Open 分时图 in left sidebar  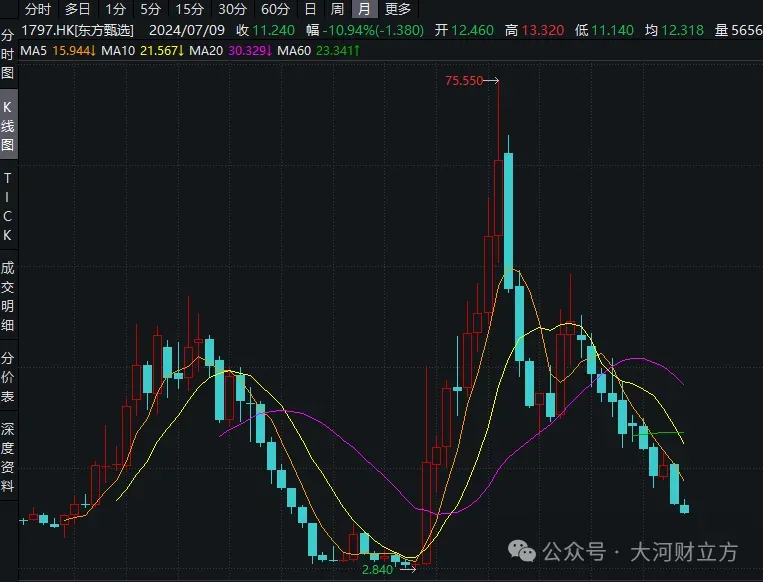click(8, 54)
